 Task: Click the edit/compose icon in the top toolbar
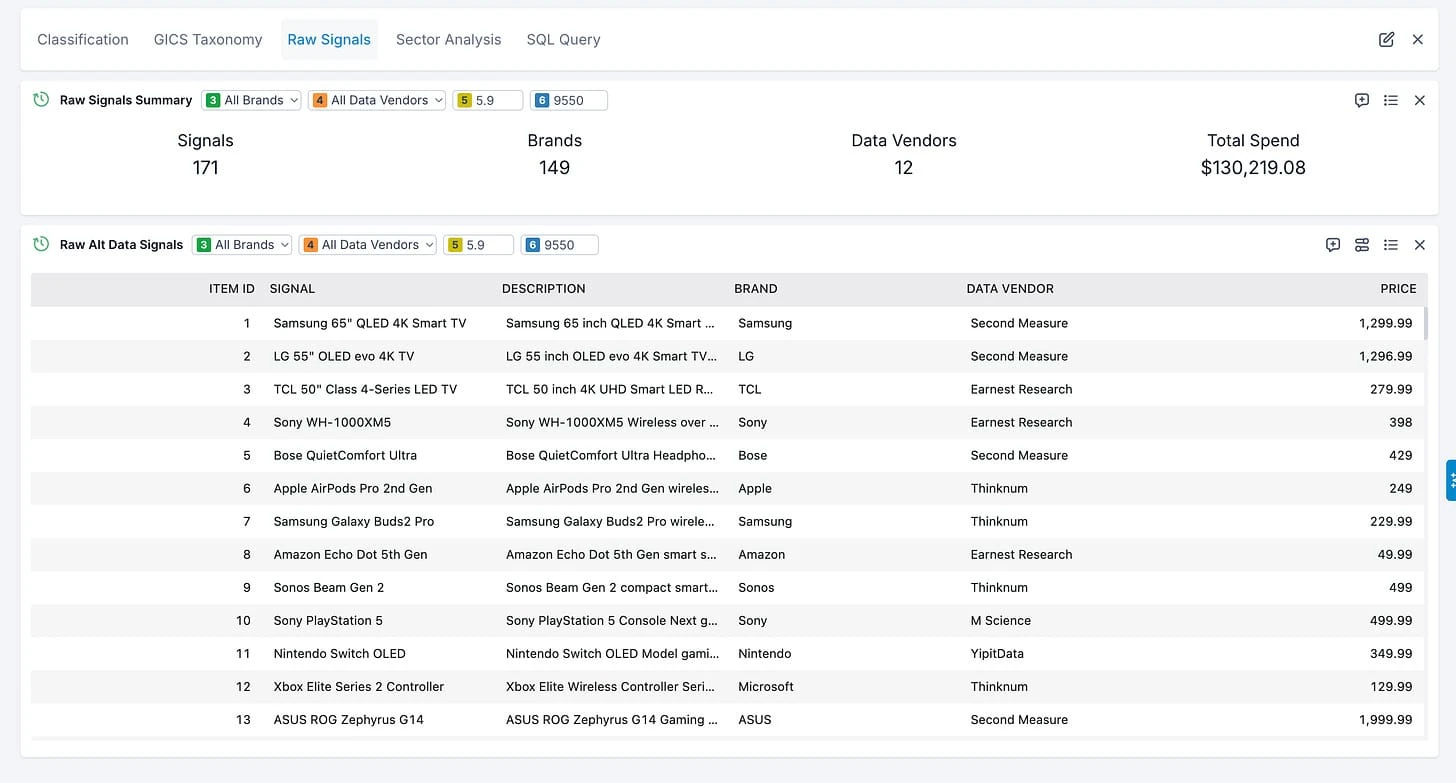tap(1386, 39)
